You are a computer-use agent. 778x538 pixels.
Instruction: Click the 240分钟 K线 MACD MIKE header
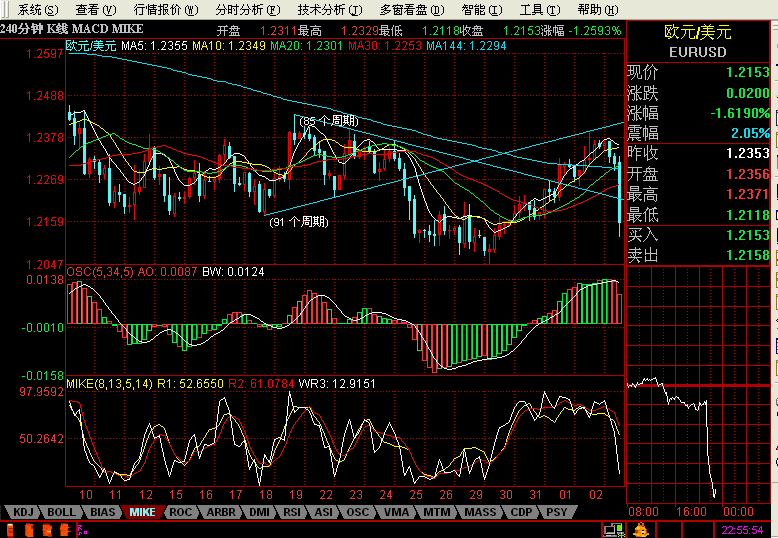[72, 29]
